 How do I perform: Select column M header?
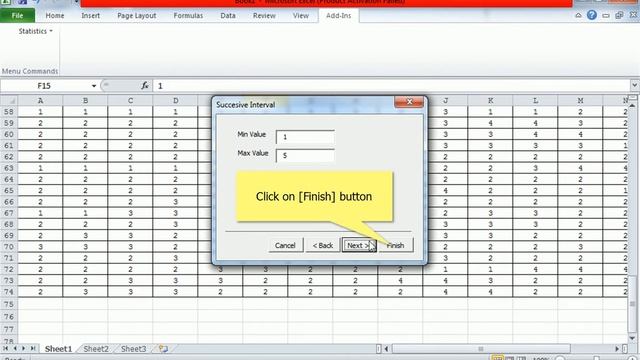(580, 100)
